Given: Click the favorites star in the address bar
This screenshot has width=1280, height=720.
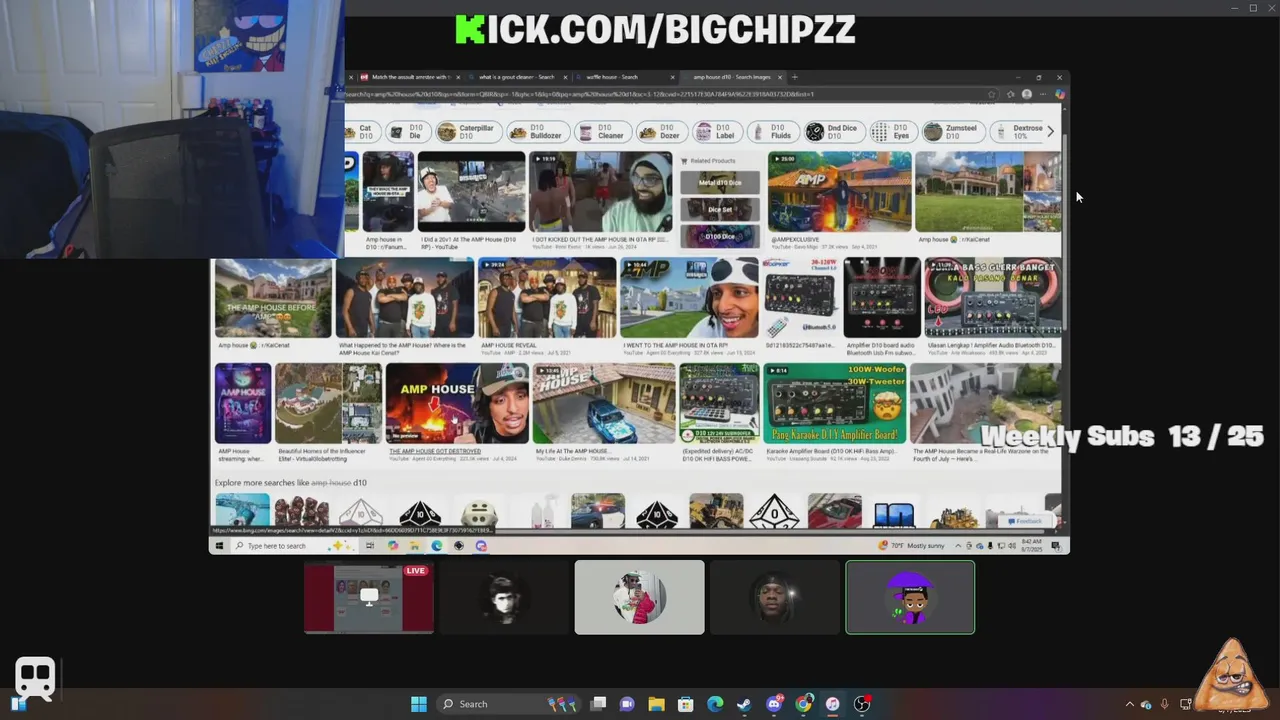Looking at the screenshot, I should tap(992, 94).
